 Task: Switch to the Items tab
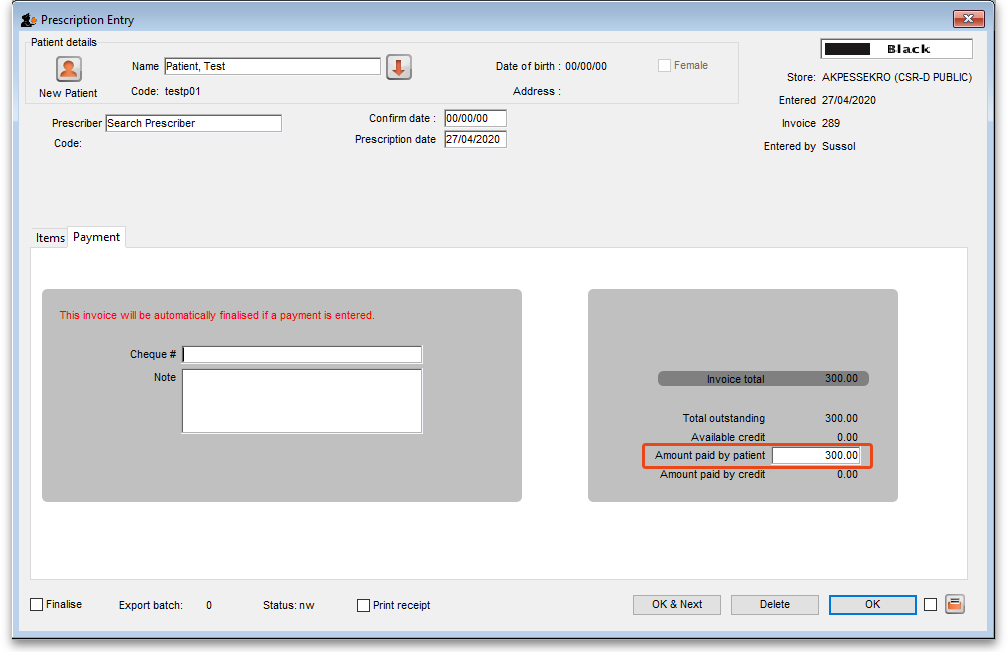50,238
